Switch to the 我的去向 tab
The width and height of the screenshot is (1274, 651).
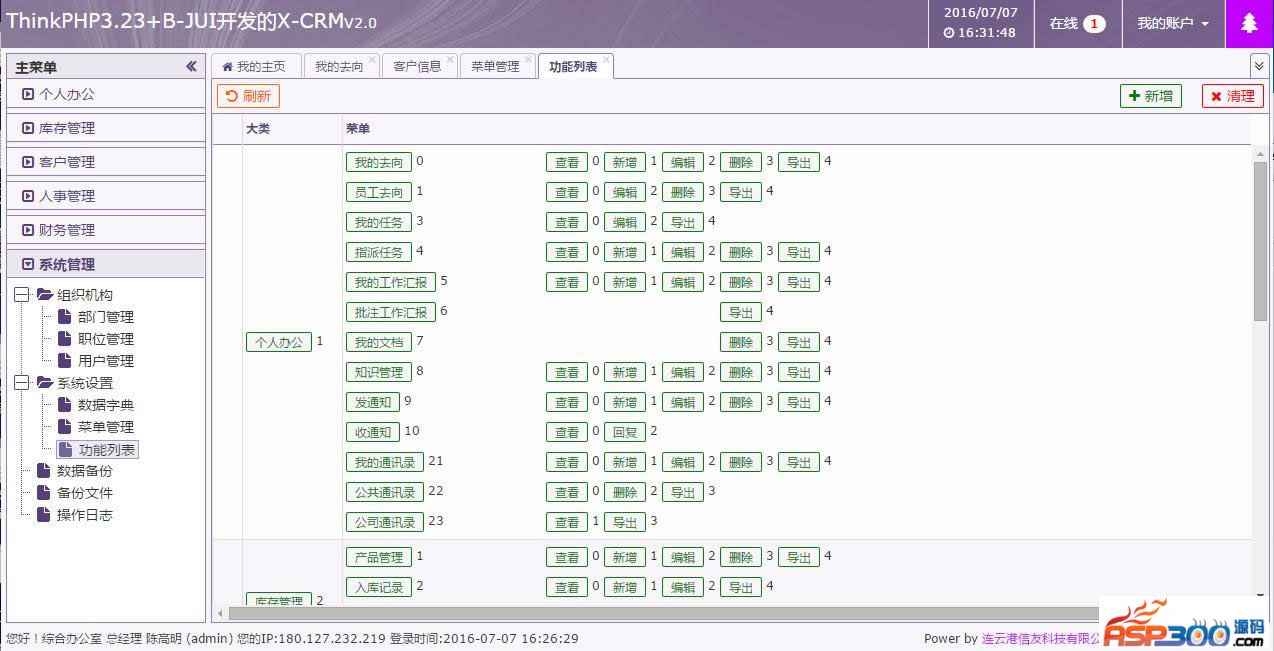pos(338,67)
